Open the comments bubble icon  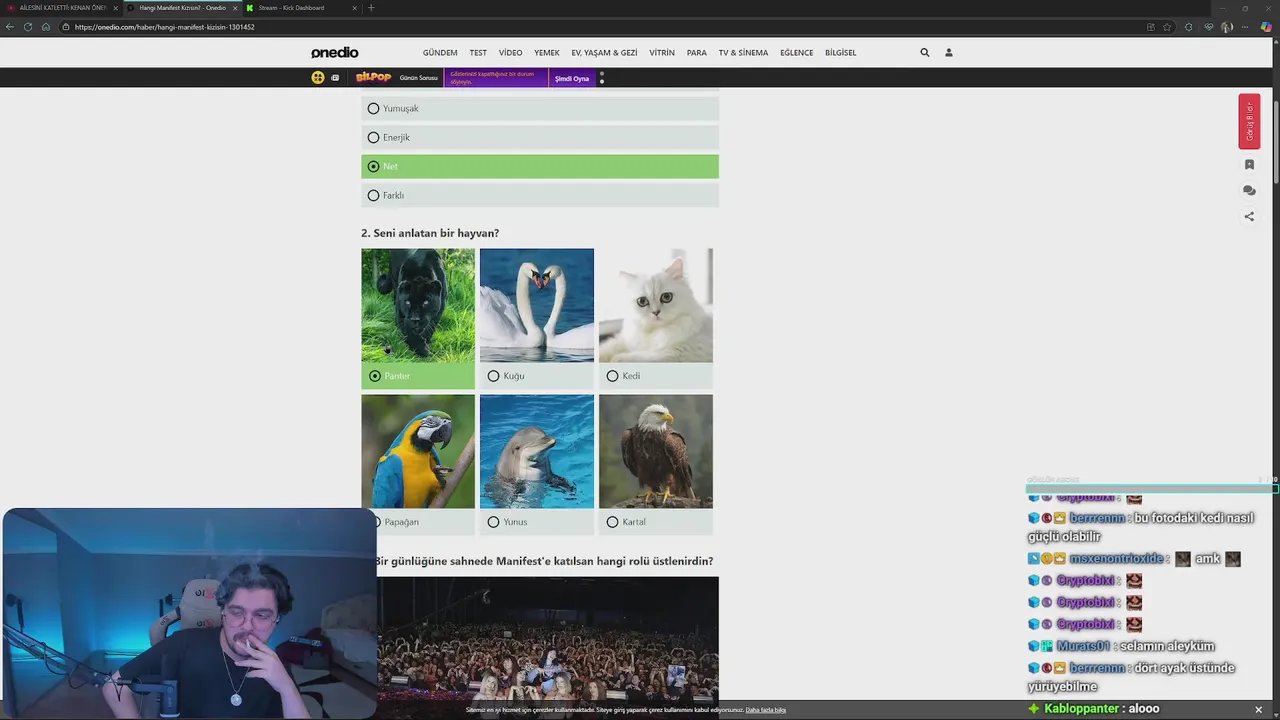click(1249, 190)
